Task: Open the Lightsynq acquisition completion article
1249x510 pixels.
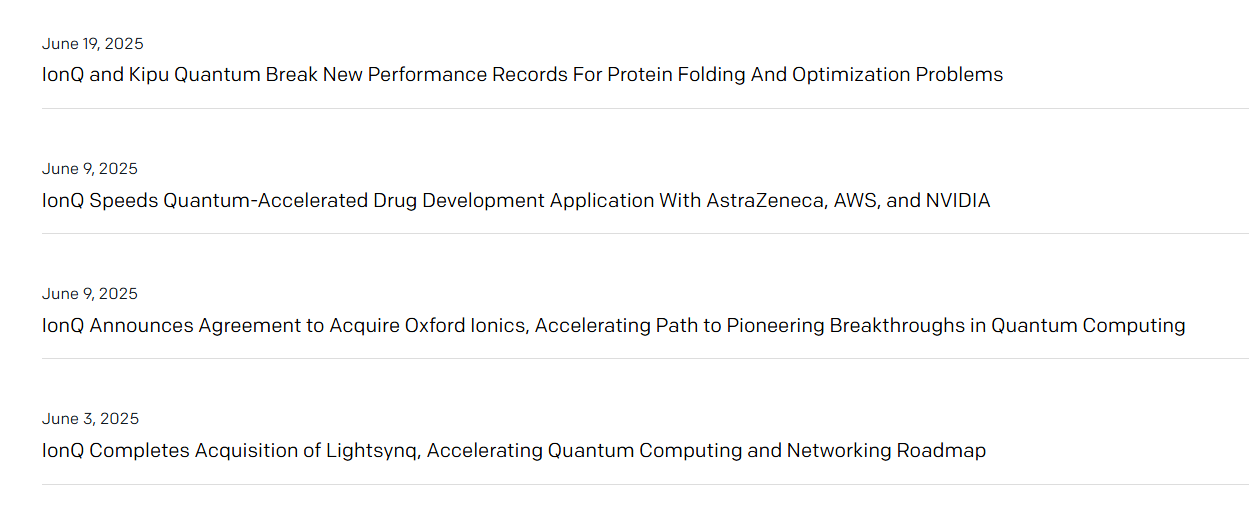Action: pos(514,450)
